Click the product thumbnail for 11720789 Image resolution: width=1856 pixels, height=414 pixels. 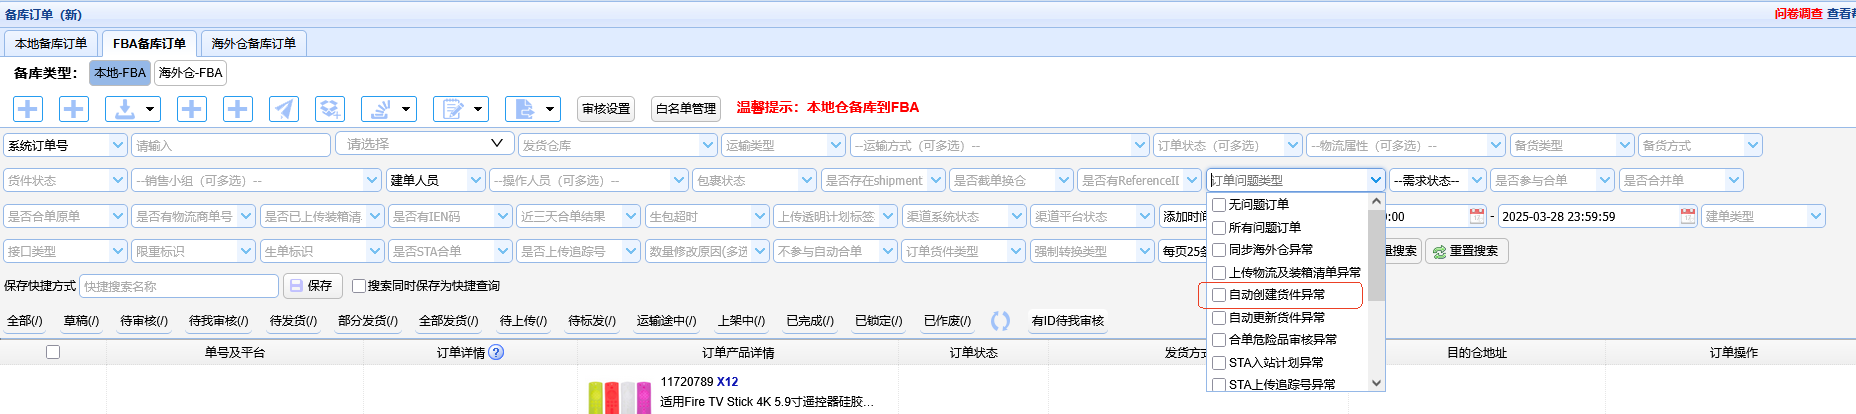[619, 396]
